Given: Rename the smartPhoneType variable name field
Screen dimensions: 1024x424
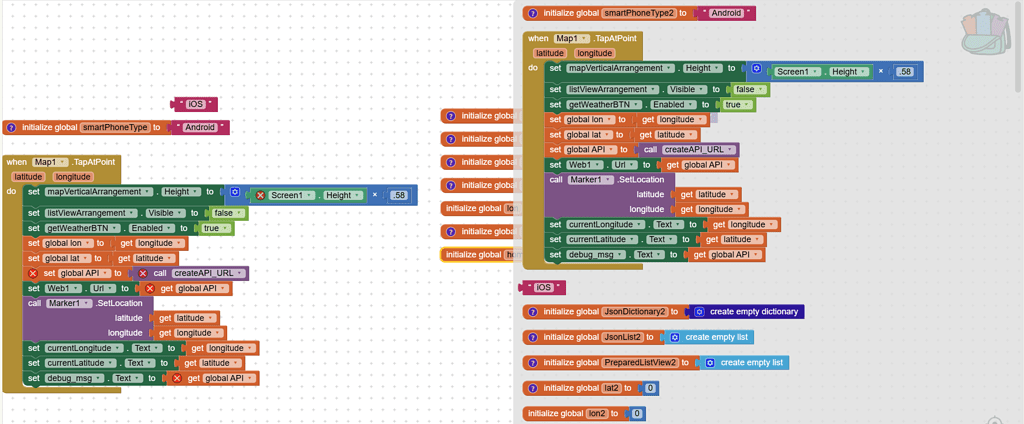Looking at the screenshot, I should pos(116,127).
